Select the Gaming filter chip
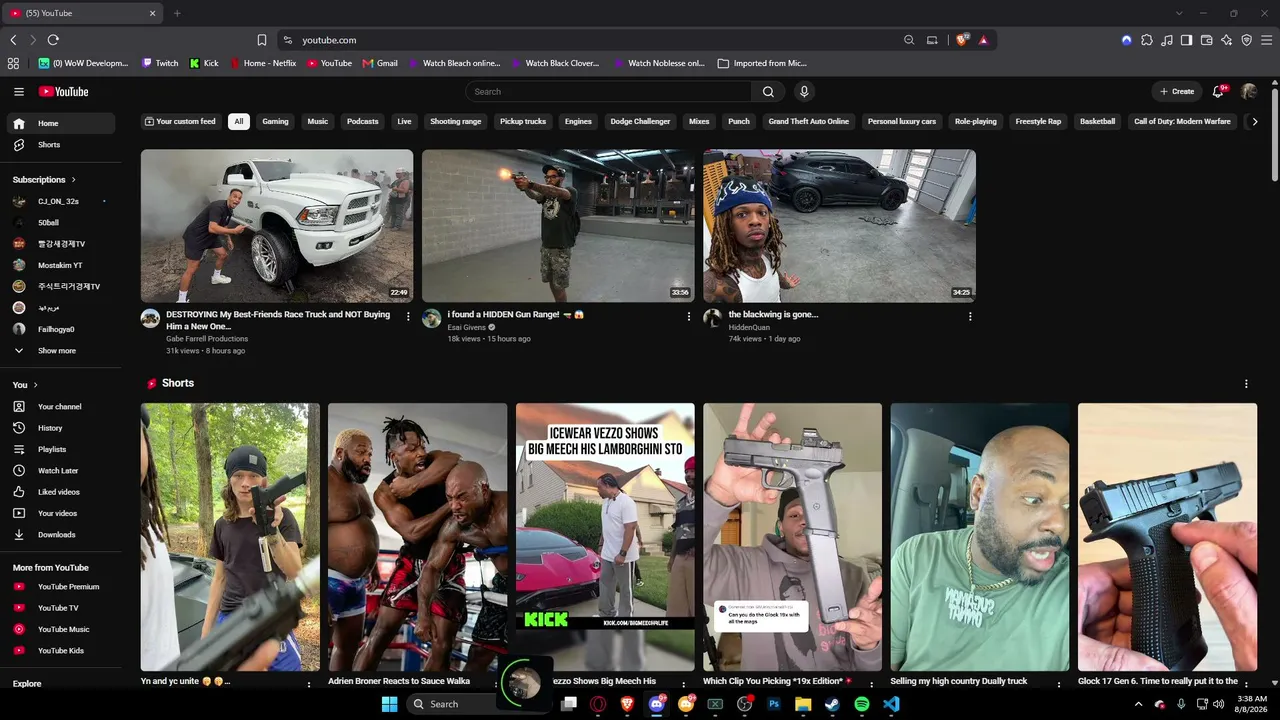The height and width of the screenshot is (720, 1280). (x=275, y=122)
